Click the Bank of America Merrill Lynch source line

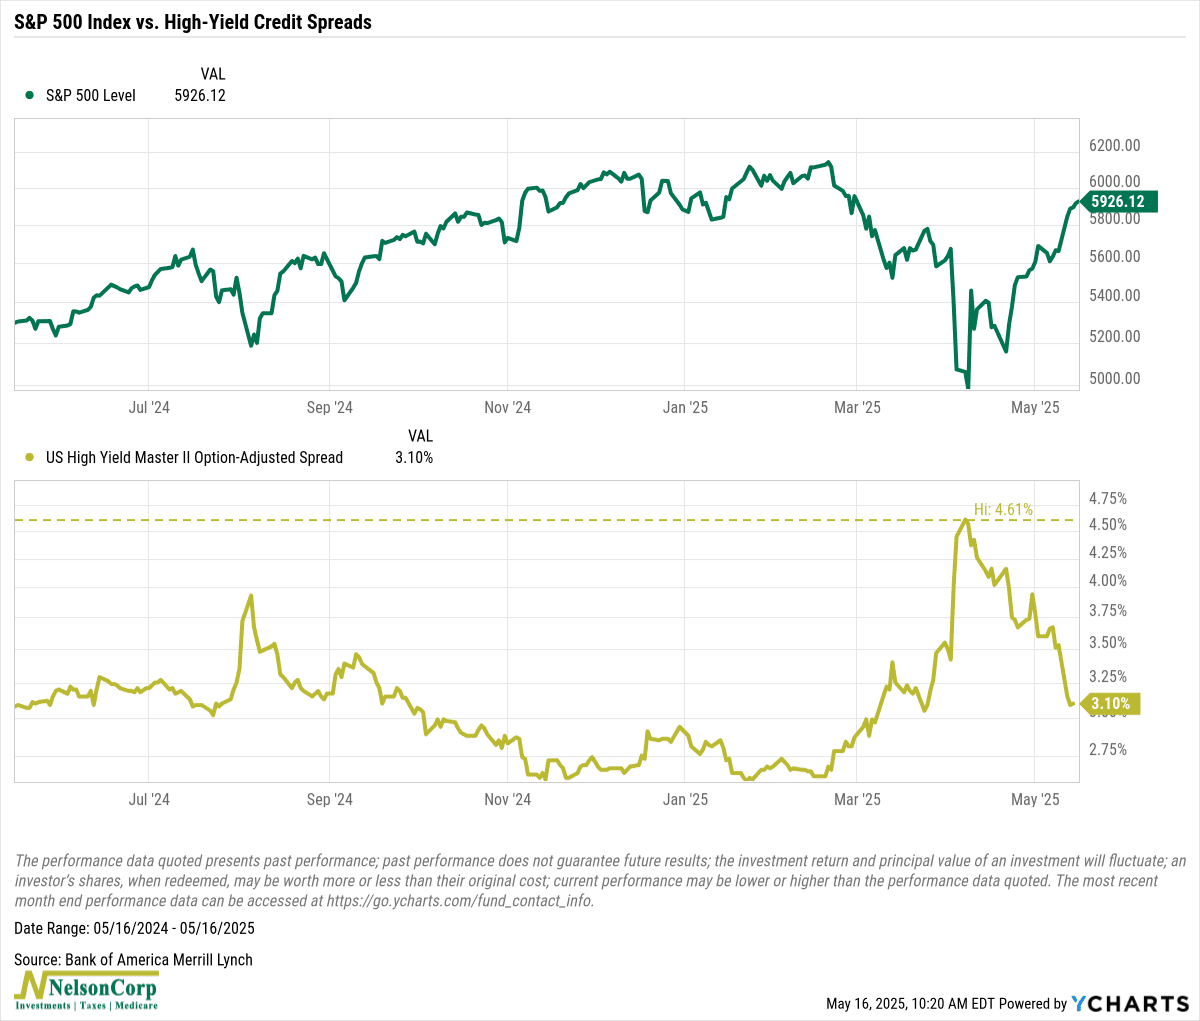(x=133, y=960)
